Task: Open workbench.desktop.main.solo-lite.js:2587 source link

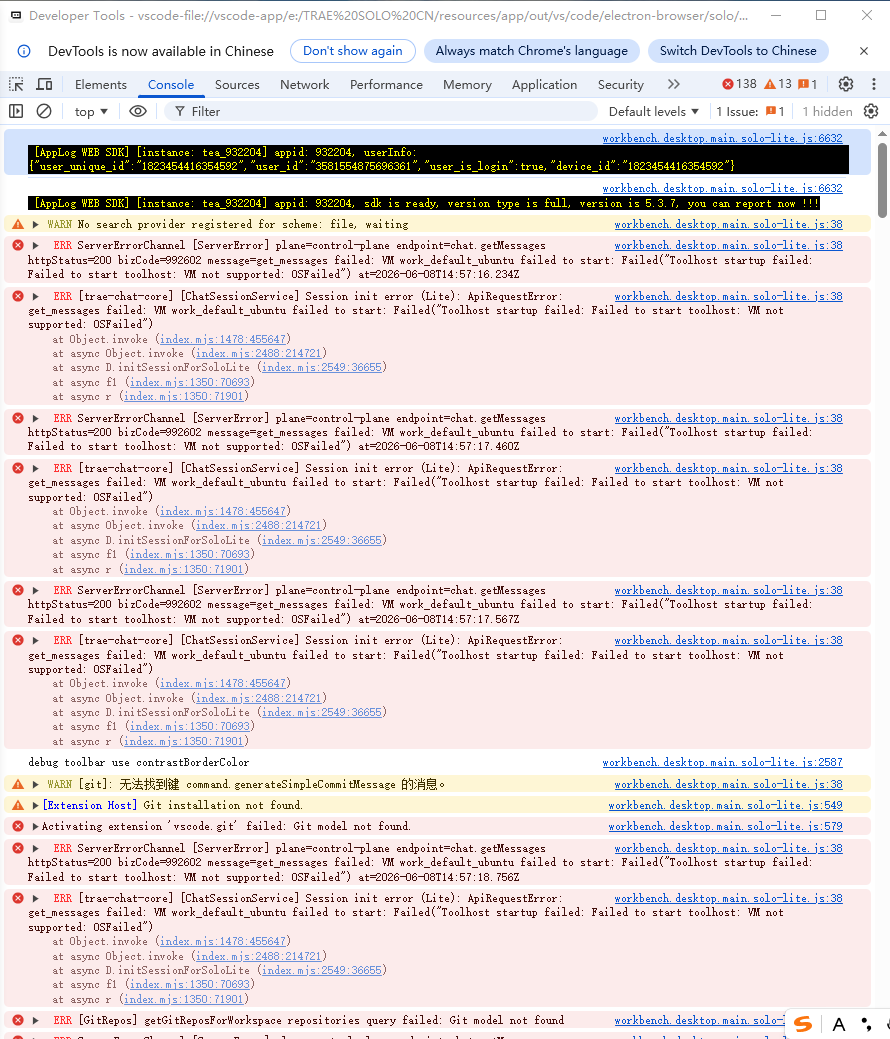Action: [722, 763]
